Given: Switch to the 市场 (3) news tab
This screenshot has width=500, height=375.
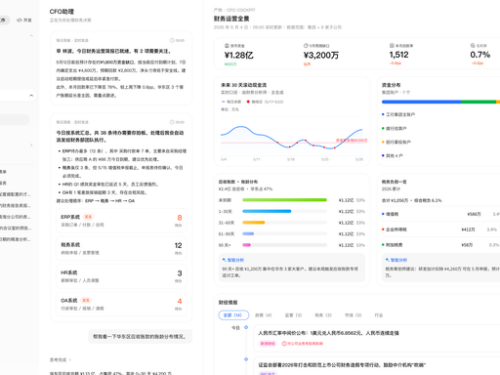Looking at the screenshot, I should pyautogui.click(x=353, y=315).
